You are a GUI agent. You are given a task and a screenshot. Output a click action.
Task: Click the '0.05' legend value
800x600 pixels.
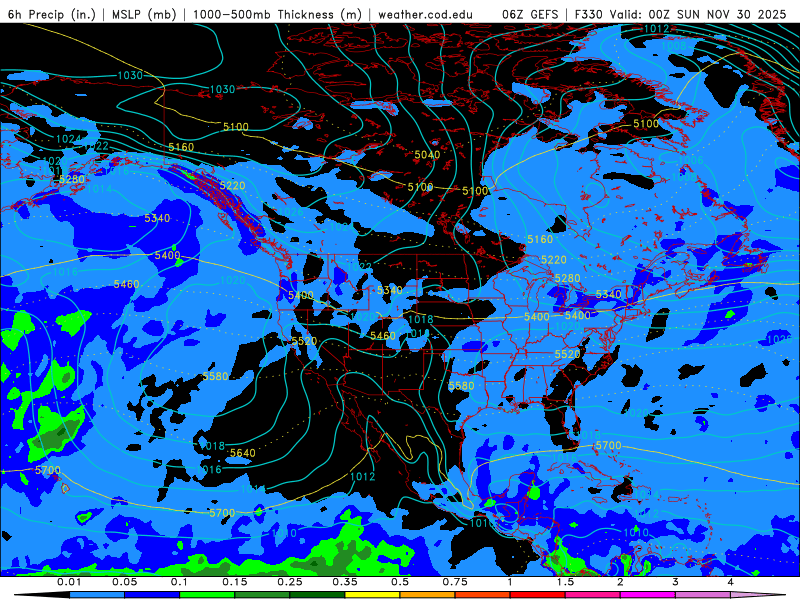pyautogui.click(x=124, y=582)
